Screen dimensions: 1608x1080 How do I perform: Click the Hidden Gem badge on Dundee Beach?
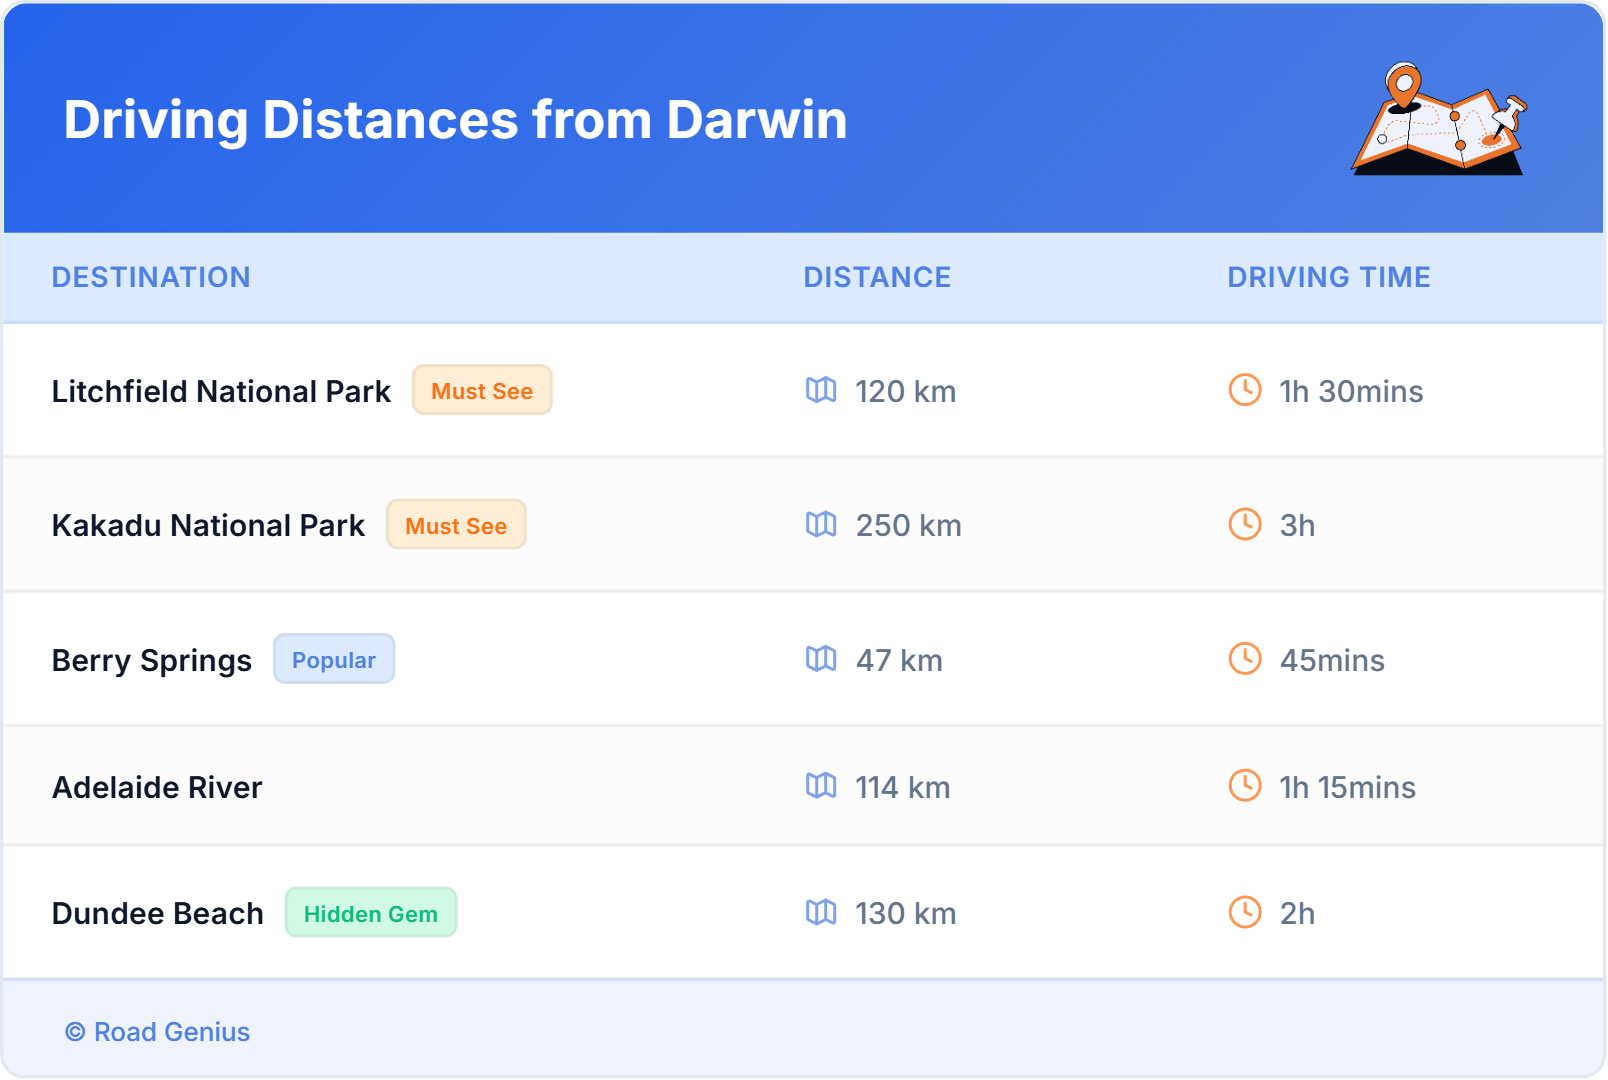tap(371, 913)
